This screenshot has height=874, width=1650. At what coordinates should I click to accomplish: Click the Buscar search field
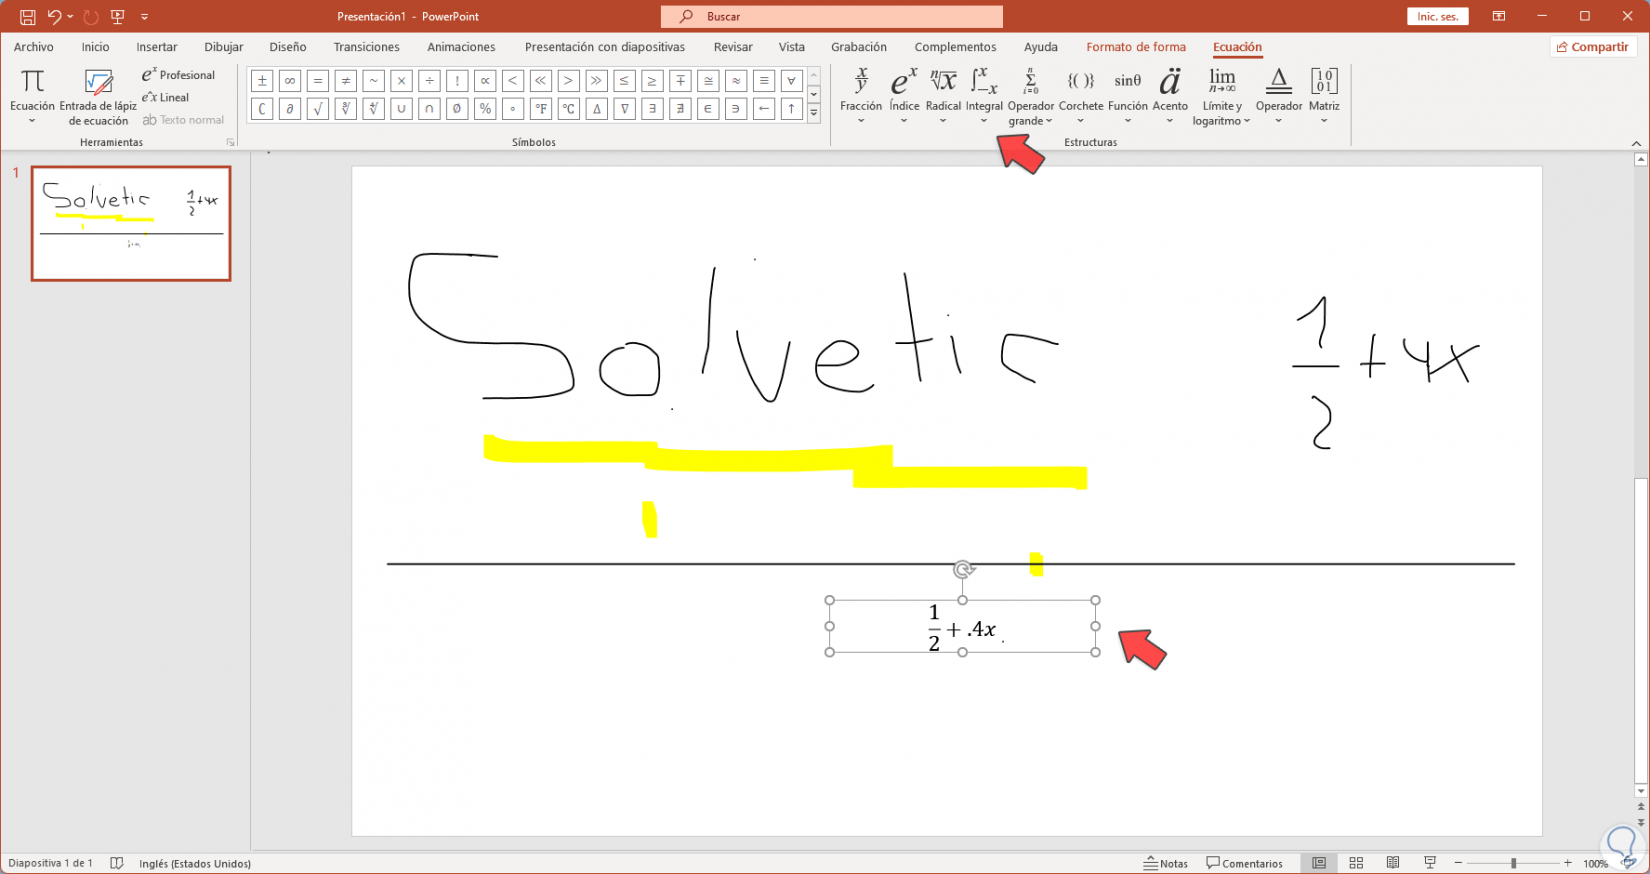(x=832, y=17)
